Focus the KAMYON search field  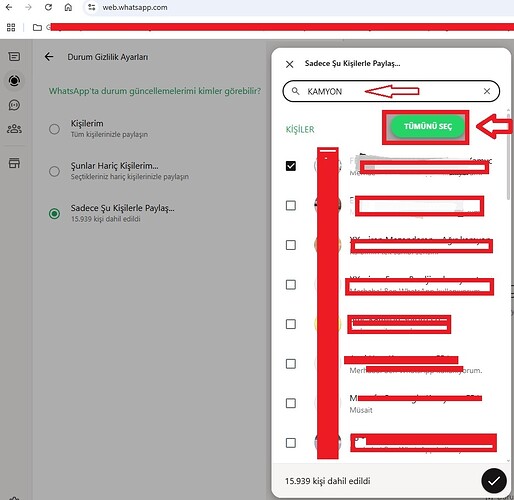391,91
